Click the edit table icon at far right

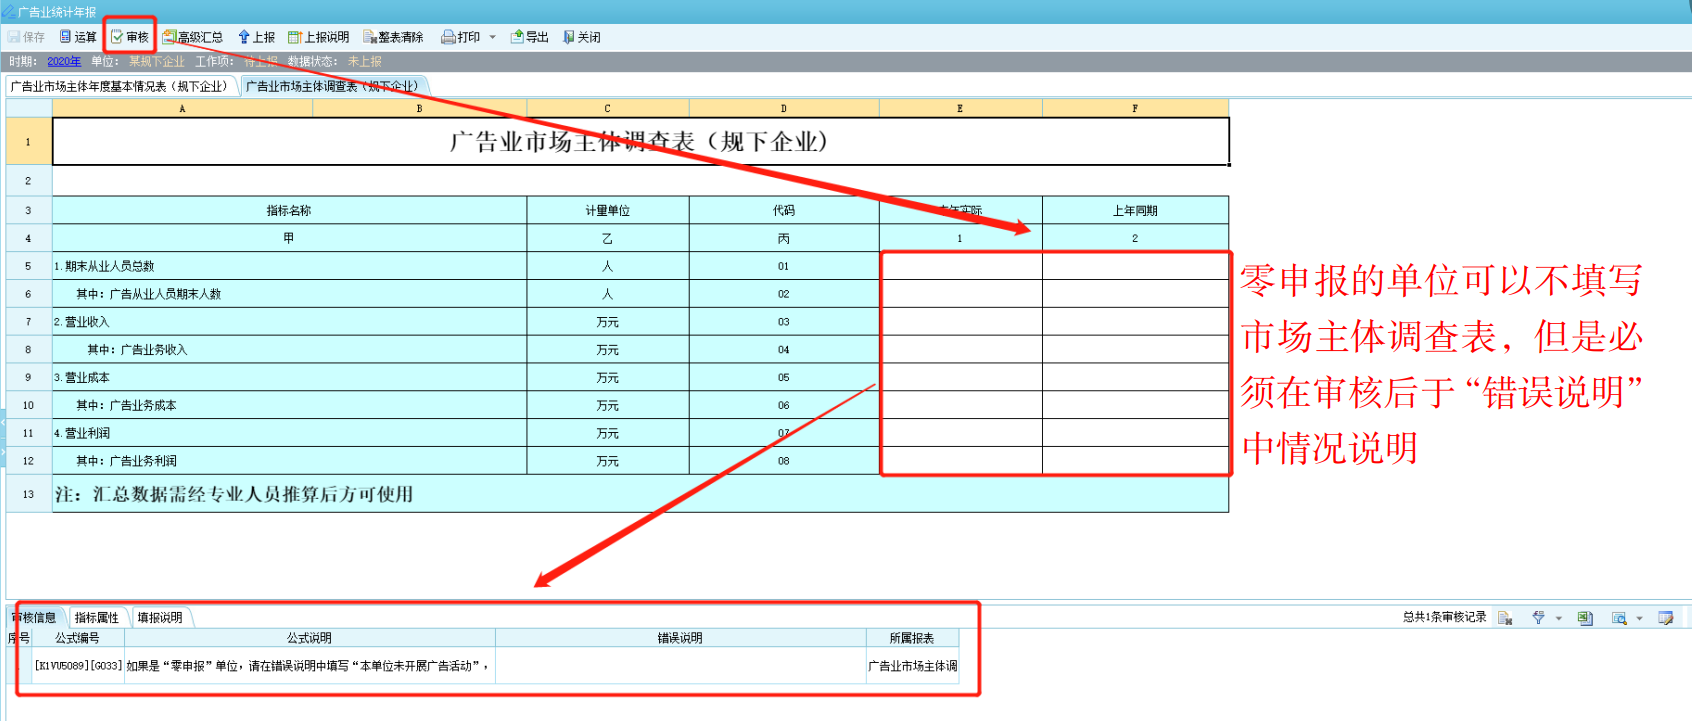(1665, 618)
